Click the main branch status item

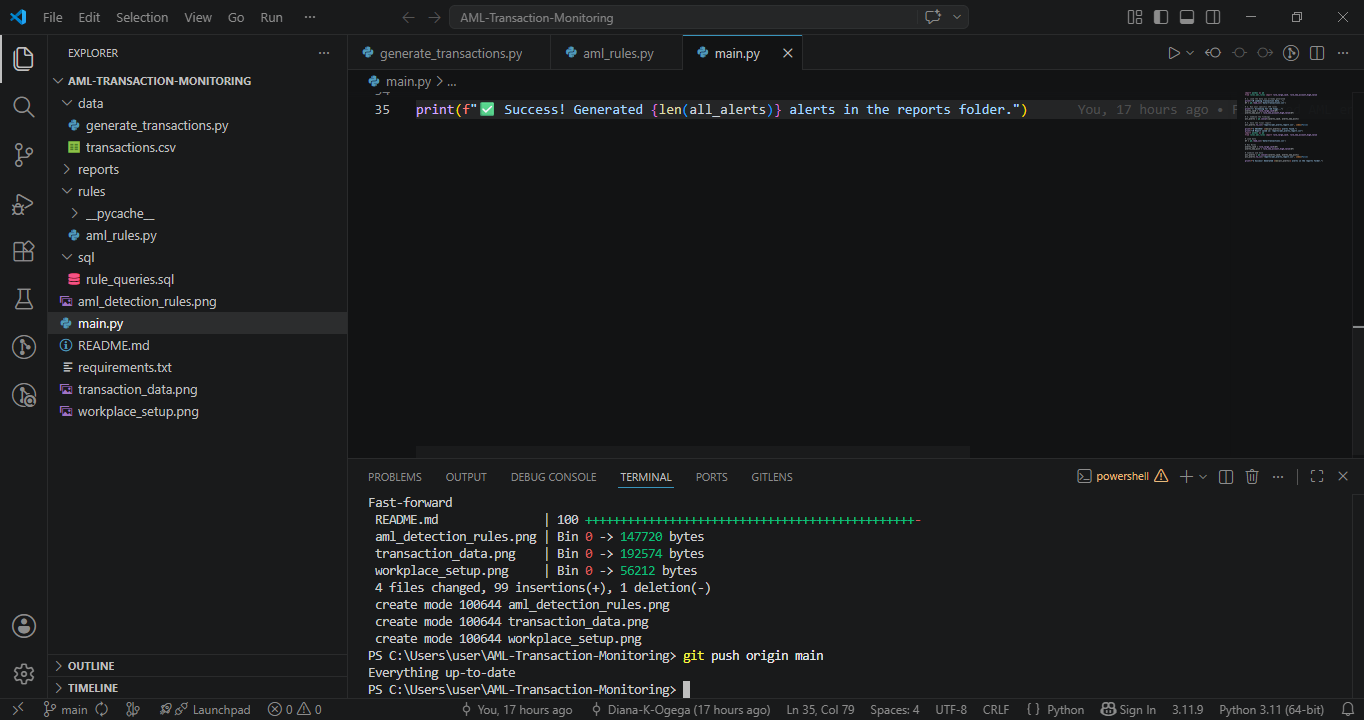pyautogui.click(x=65, y=709)
